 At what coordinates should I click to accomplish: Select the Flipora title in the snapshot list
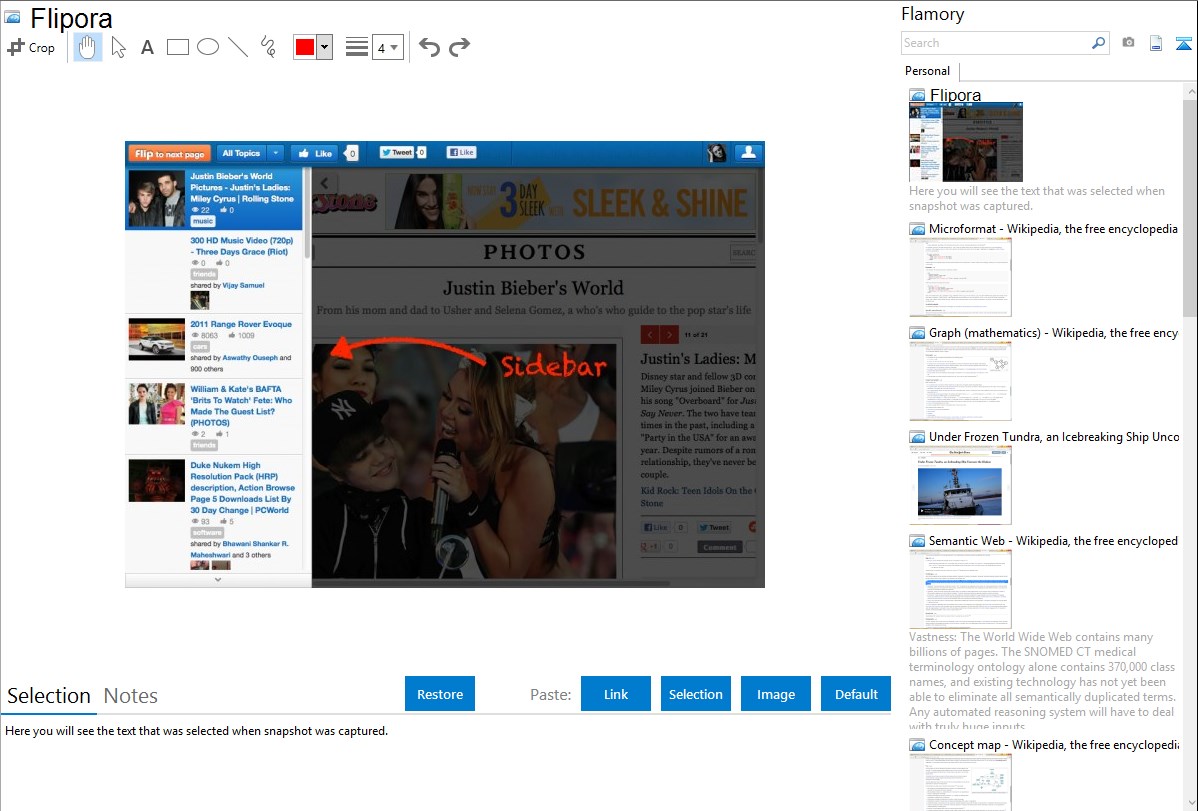955,95
